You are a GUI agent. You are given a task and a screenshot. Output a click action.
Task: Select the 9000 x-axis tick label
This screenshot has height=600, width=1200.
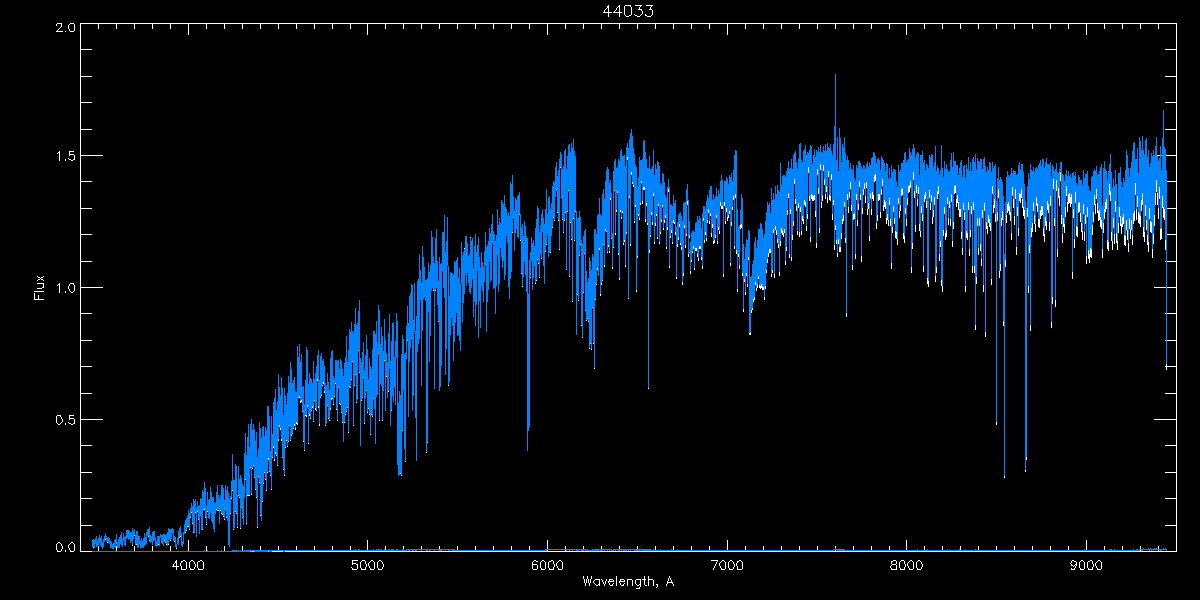pos(1087,565)
